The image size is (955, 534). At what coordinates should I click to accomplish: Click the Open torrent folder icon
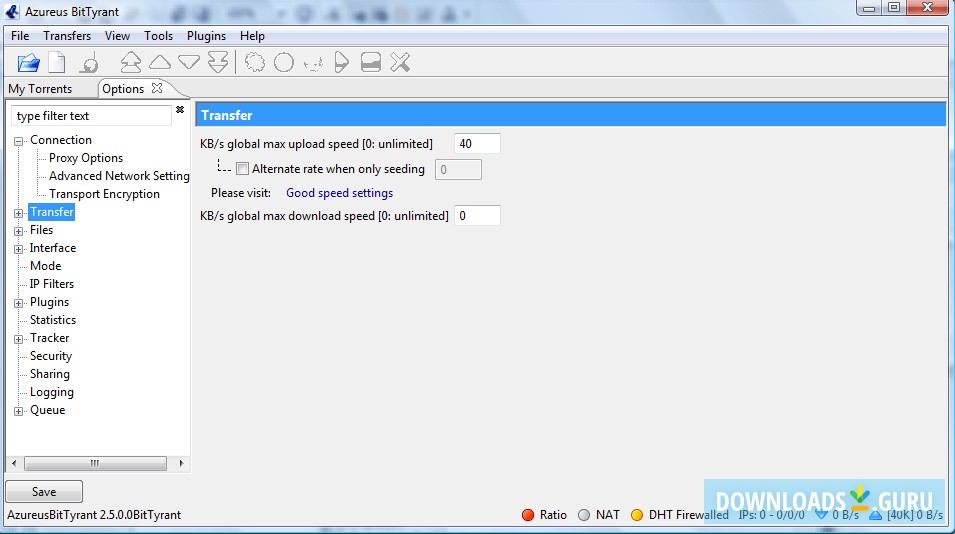(x=28, y=62)
